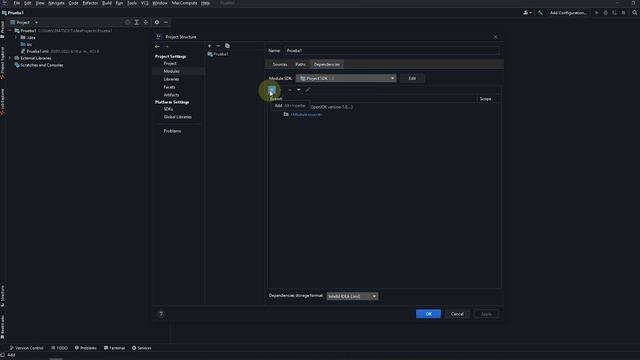The height and width of the screenshot is (360, 640).
Task: Open the File menu
Action: tap(17, 3)
